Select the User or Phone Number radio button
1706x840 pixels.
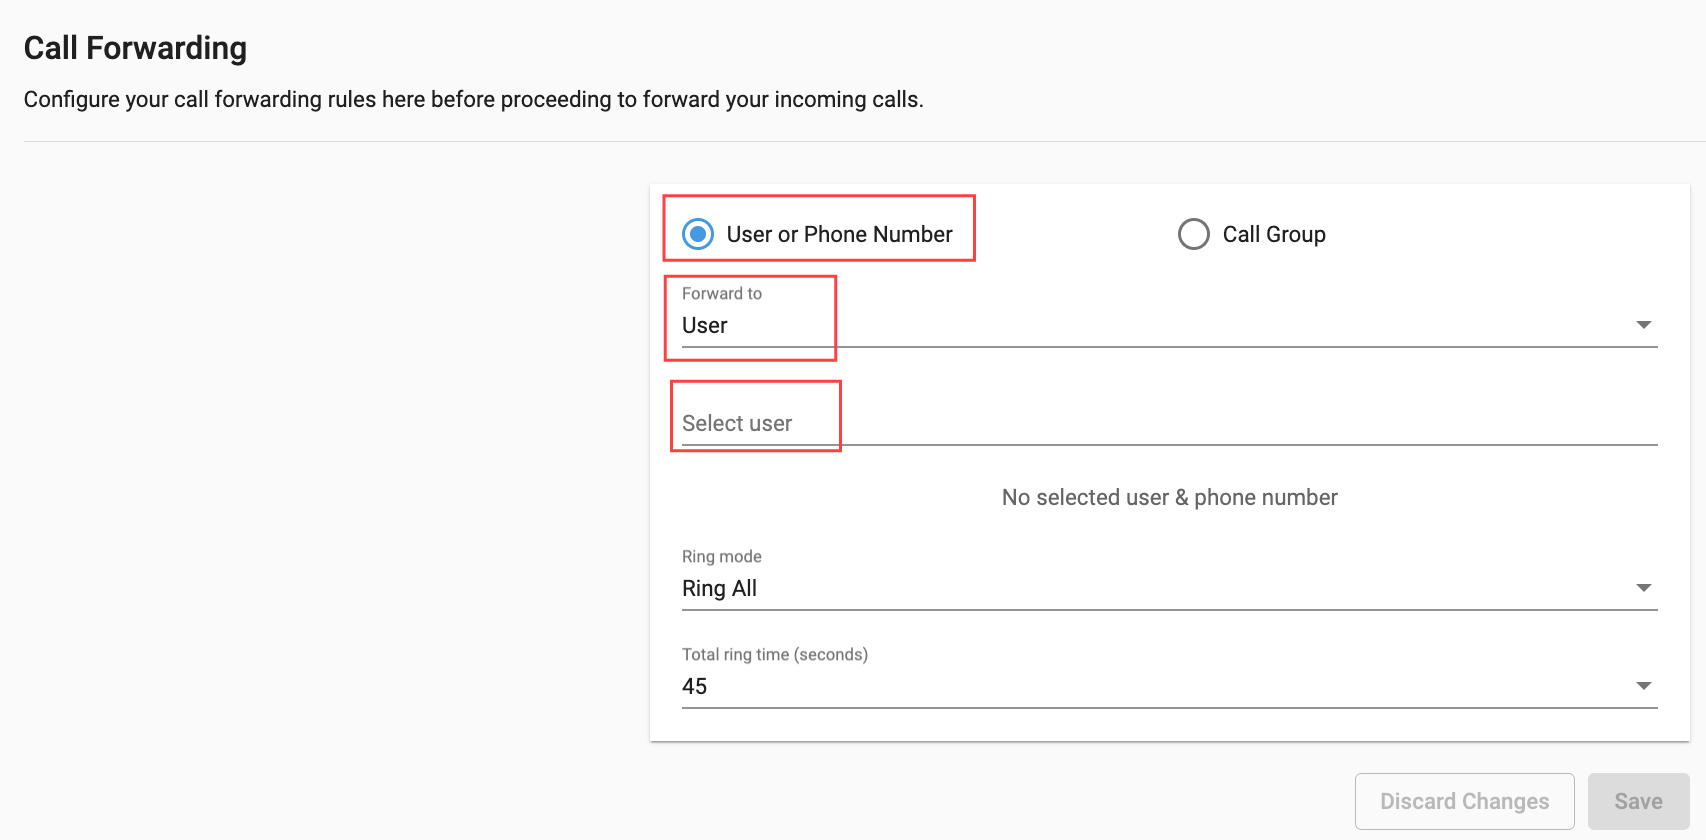tap(698, 234)
